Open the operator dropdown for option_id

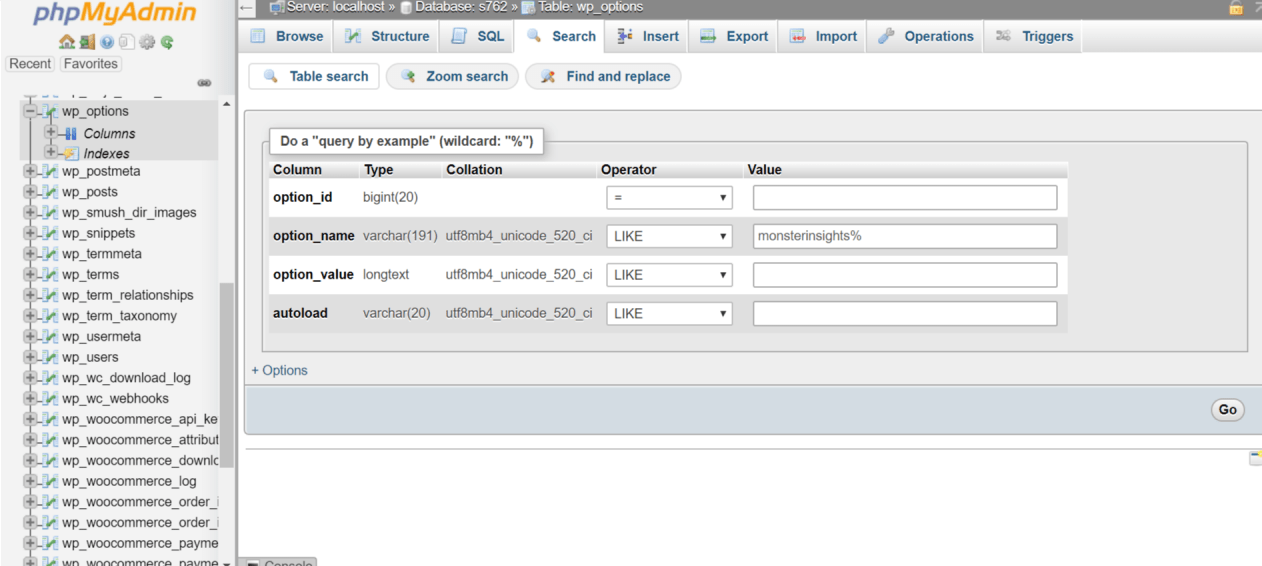coord(669,198)
